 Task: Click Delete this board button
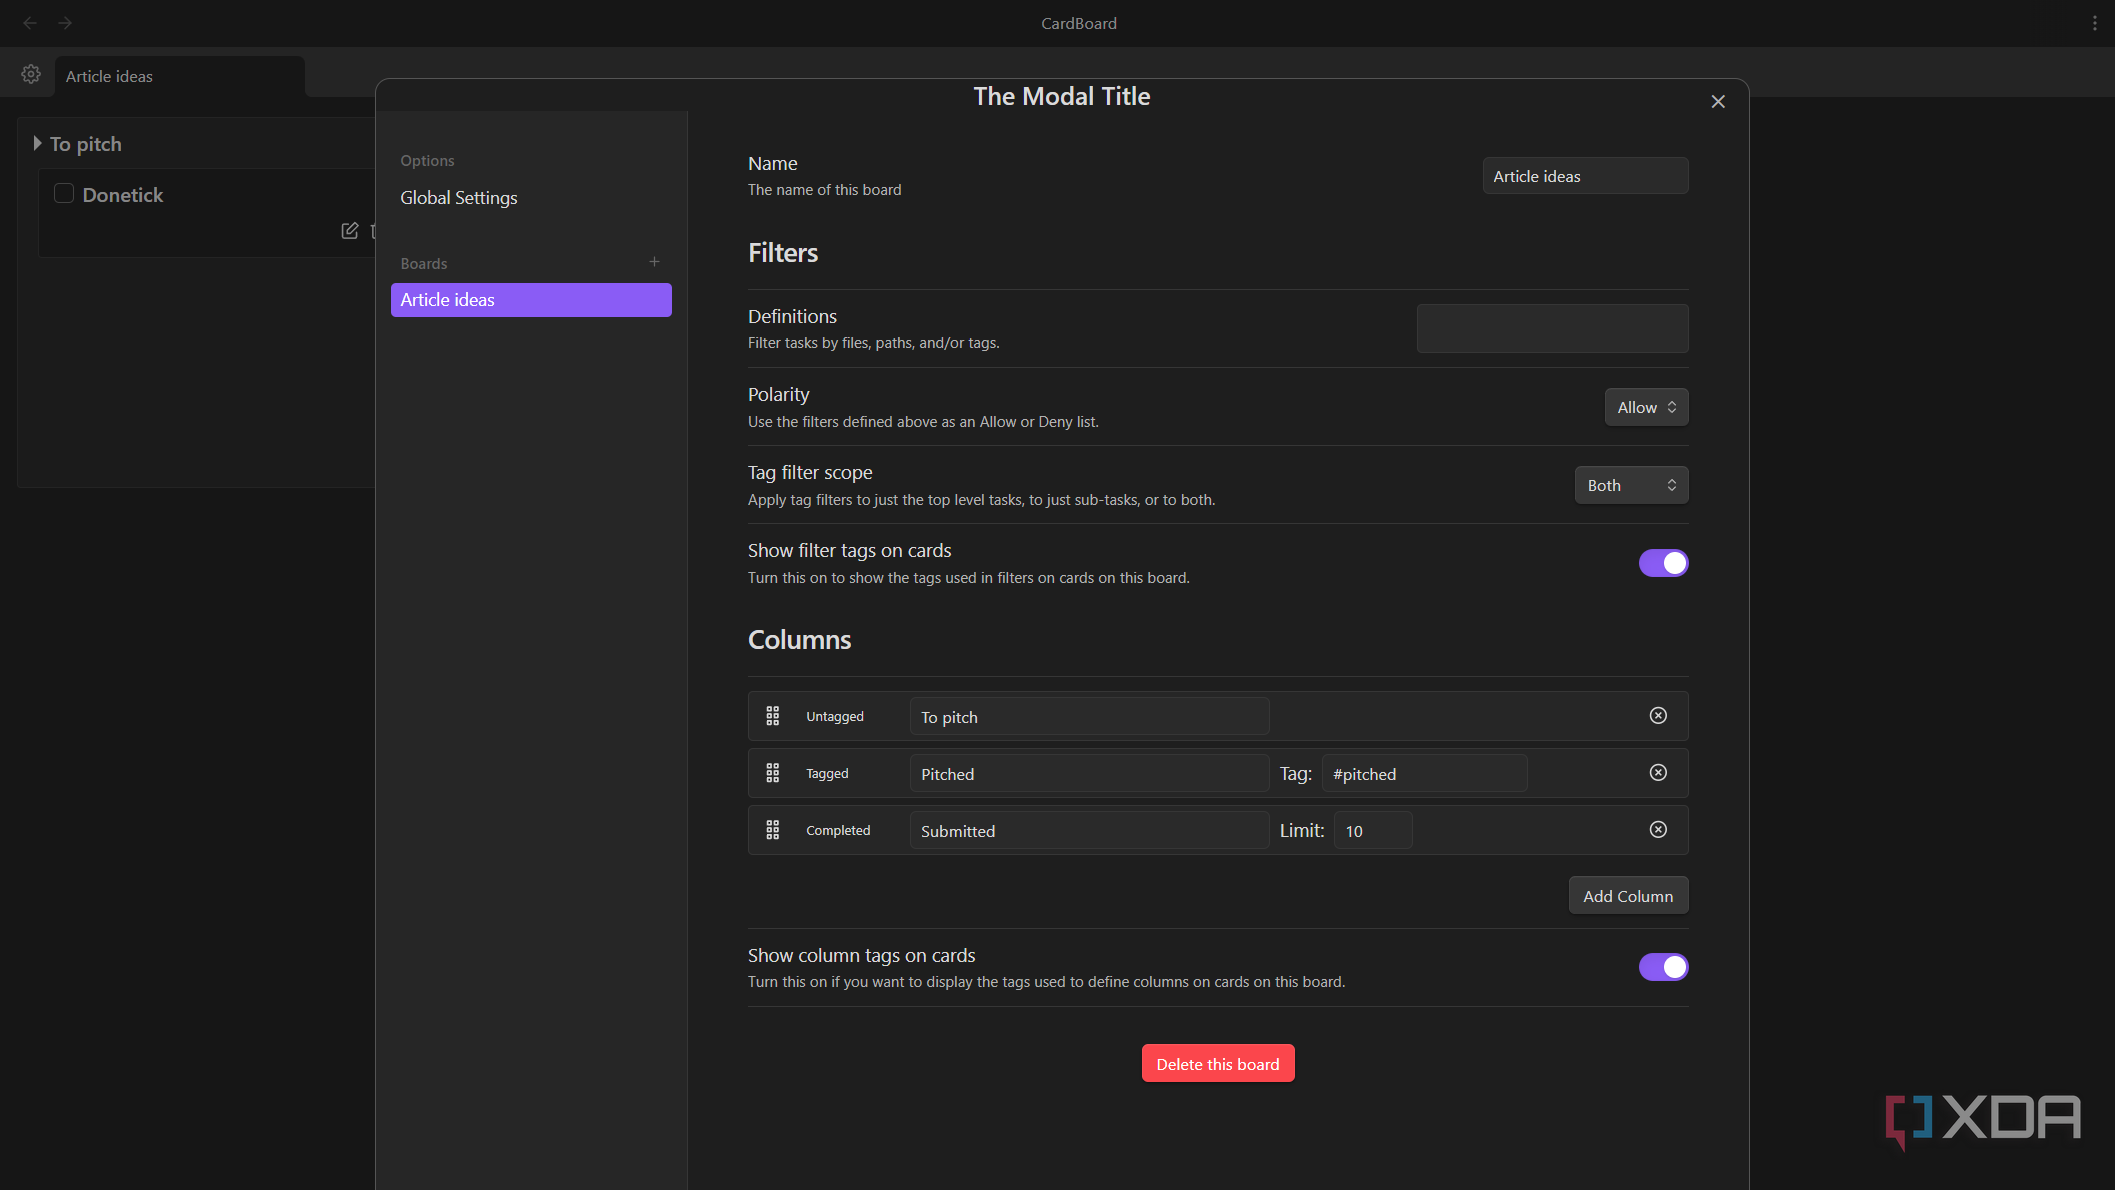click(x=1218, y=1063)
